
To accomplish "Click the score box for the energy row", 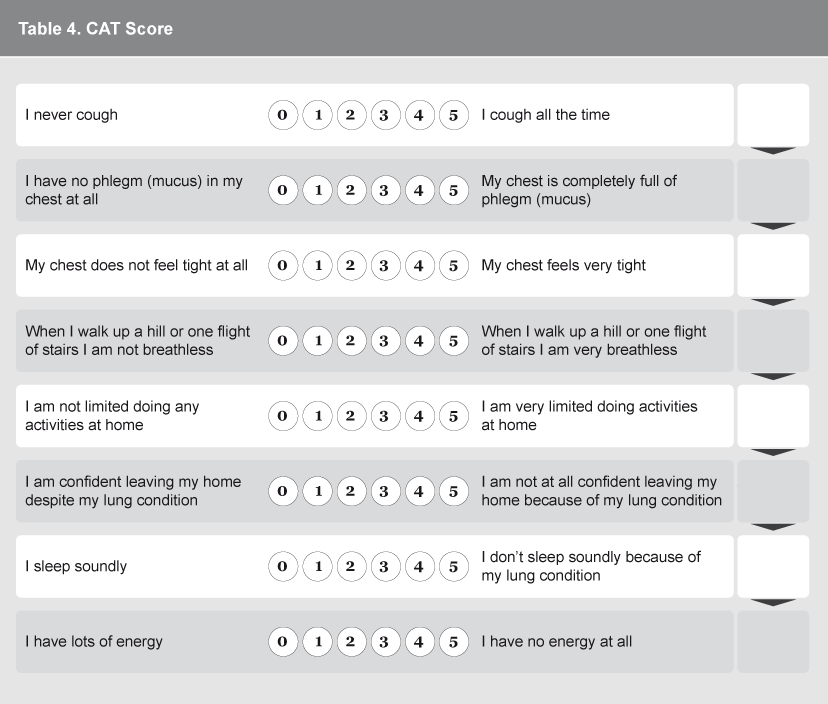I will click(x=772, y=642).
